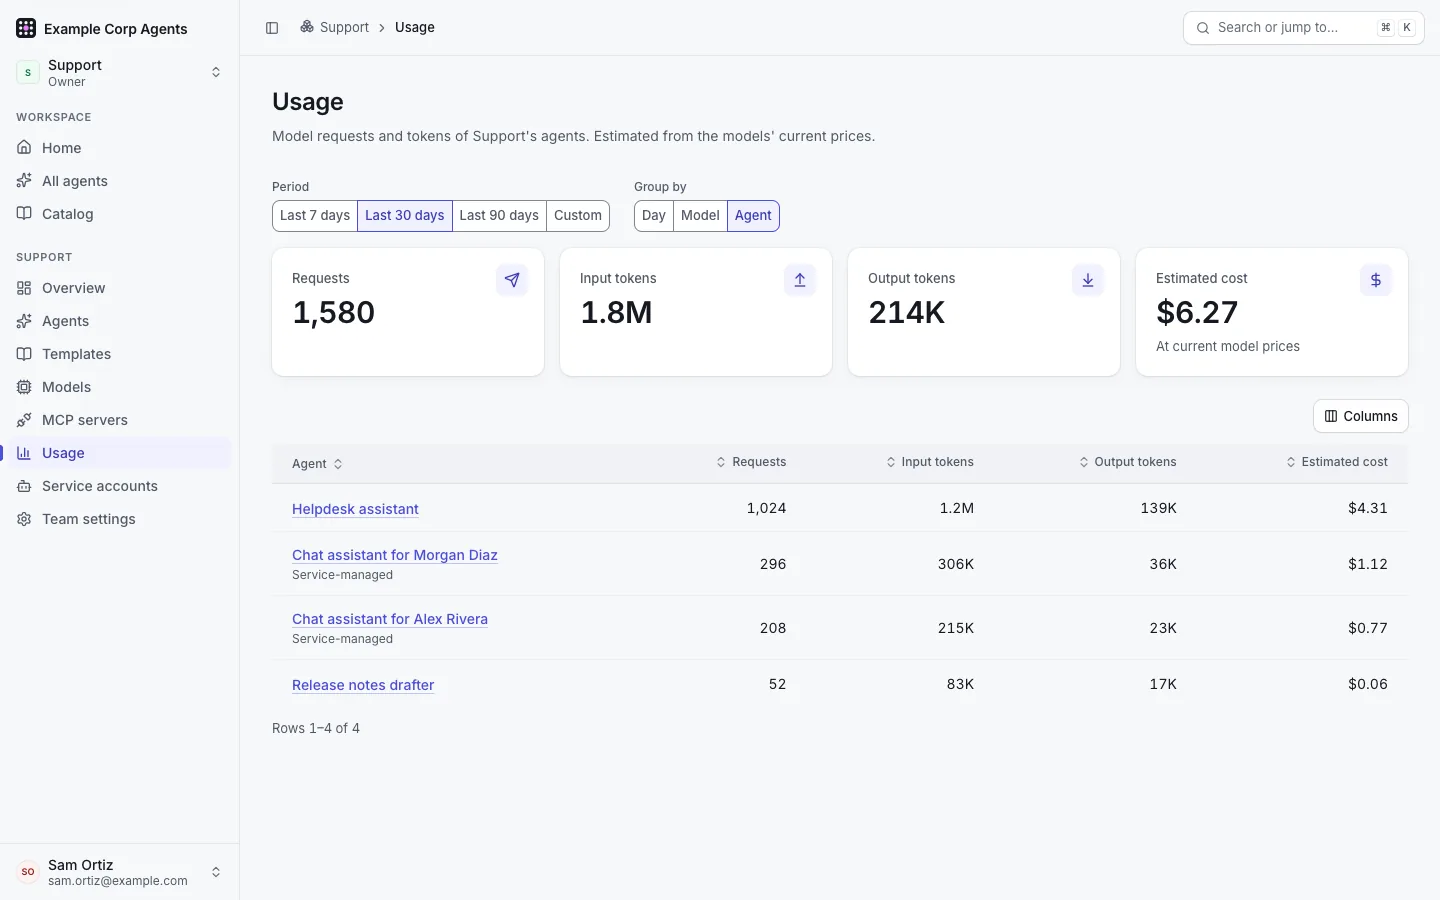This screenshot has width=1440, height=900.
Task: Toggle the sidebar panel icon
Action: (x=272, y=28)
